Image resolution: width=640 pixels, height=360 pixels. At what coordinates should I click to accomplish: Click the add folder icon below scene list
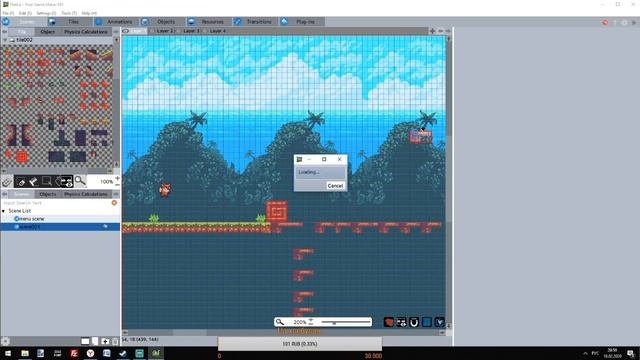105,341
